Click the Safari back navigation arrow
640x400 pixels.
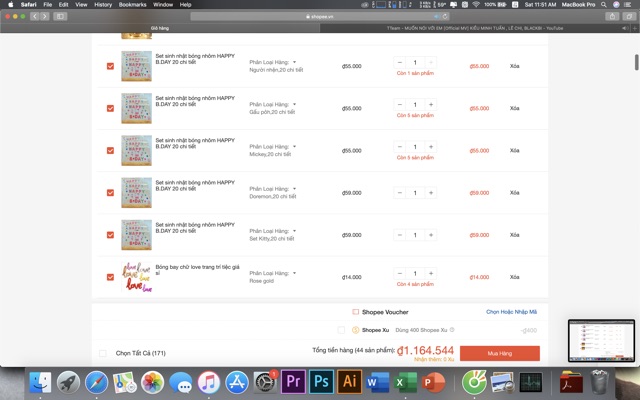pyautogui.click(x=34, y=17)
